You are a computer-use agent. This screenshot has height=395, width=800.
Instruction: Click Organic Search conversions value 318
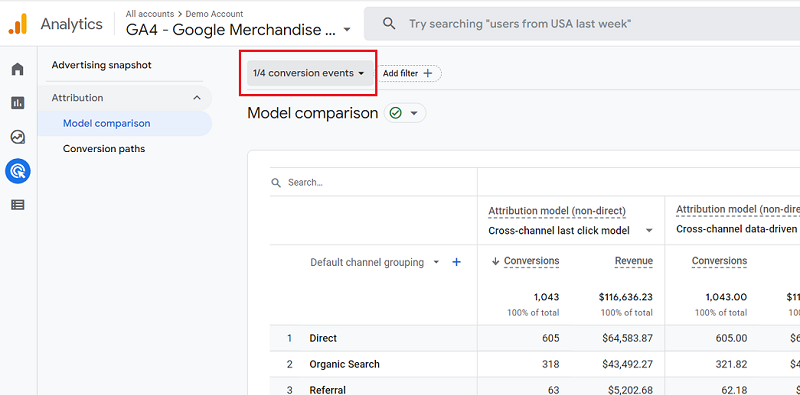pyautogui.click(x=551, y=364)
